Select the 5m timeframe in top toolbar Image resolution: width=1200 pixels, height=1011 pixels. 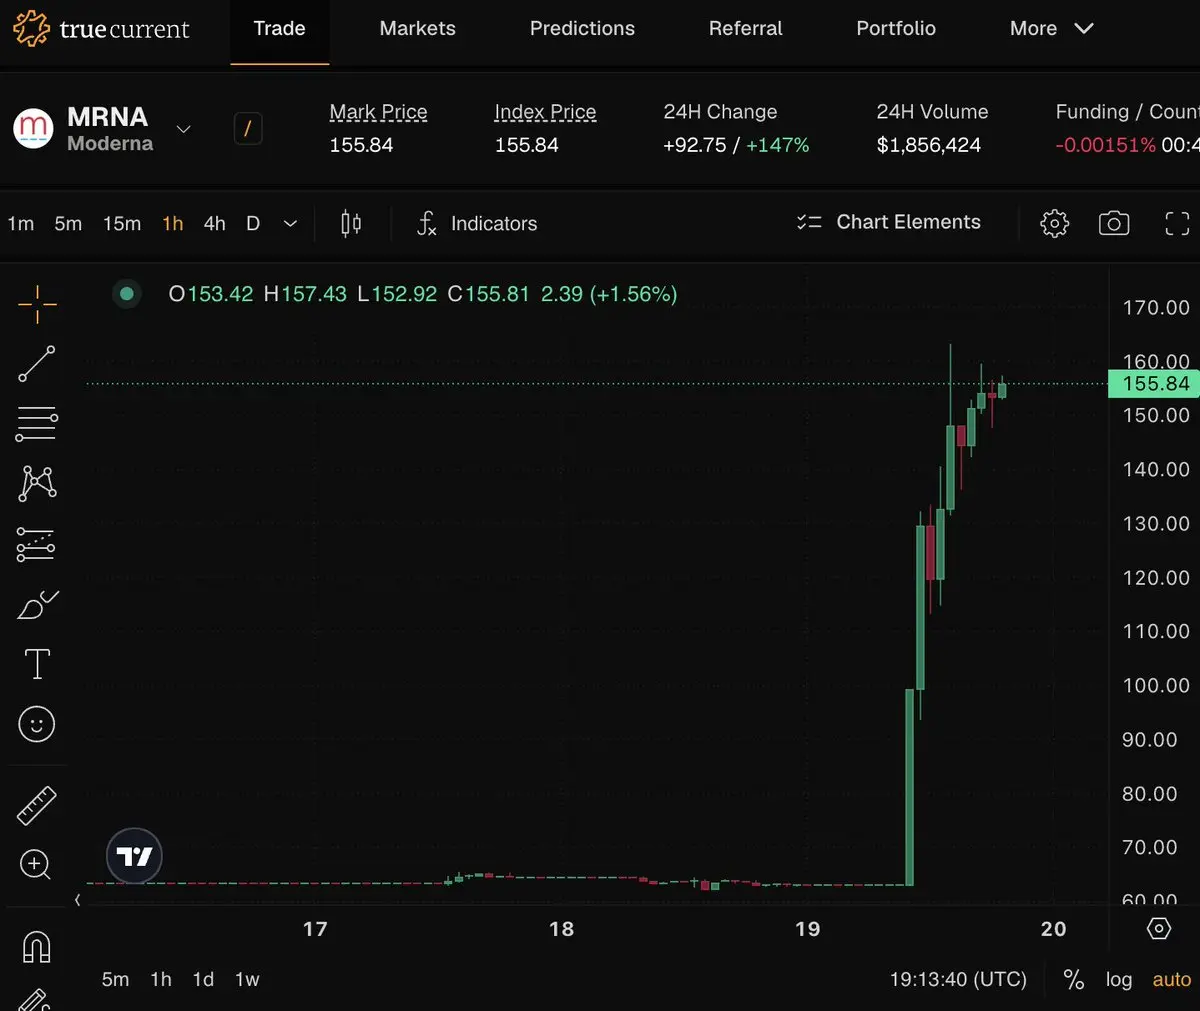pos(68,223)
